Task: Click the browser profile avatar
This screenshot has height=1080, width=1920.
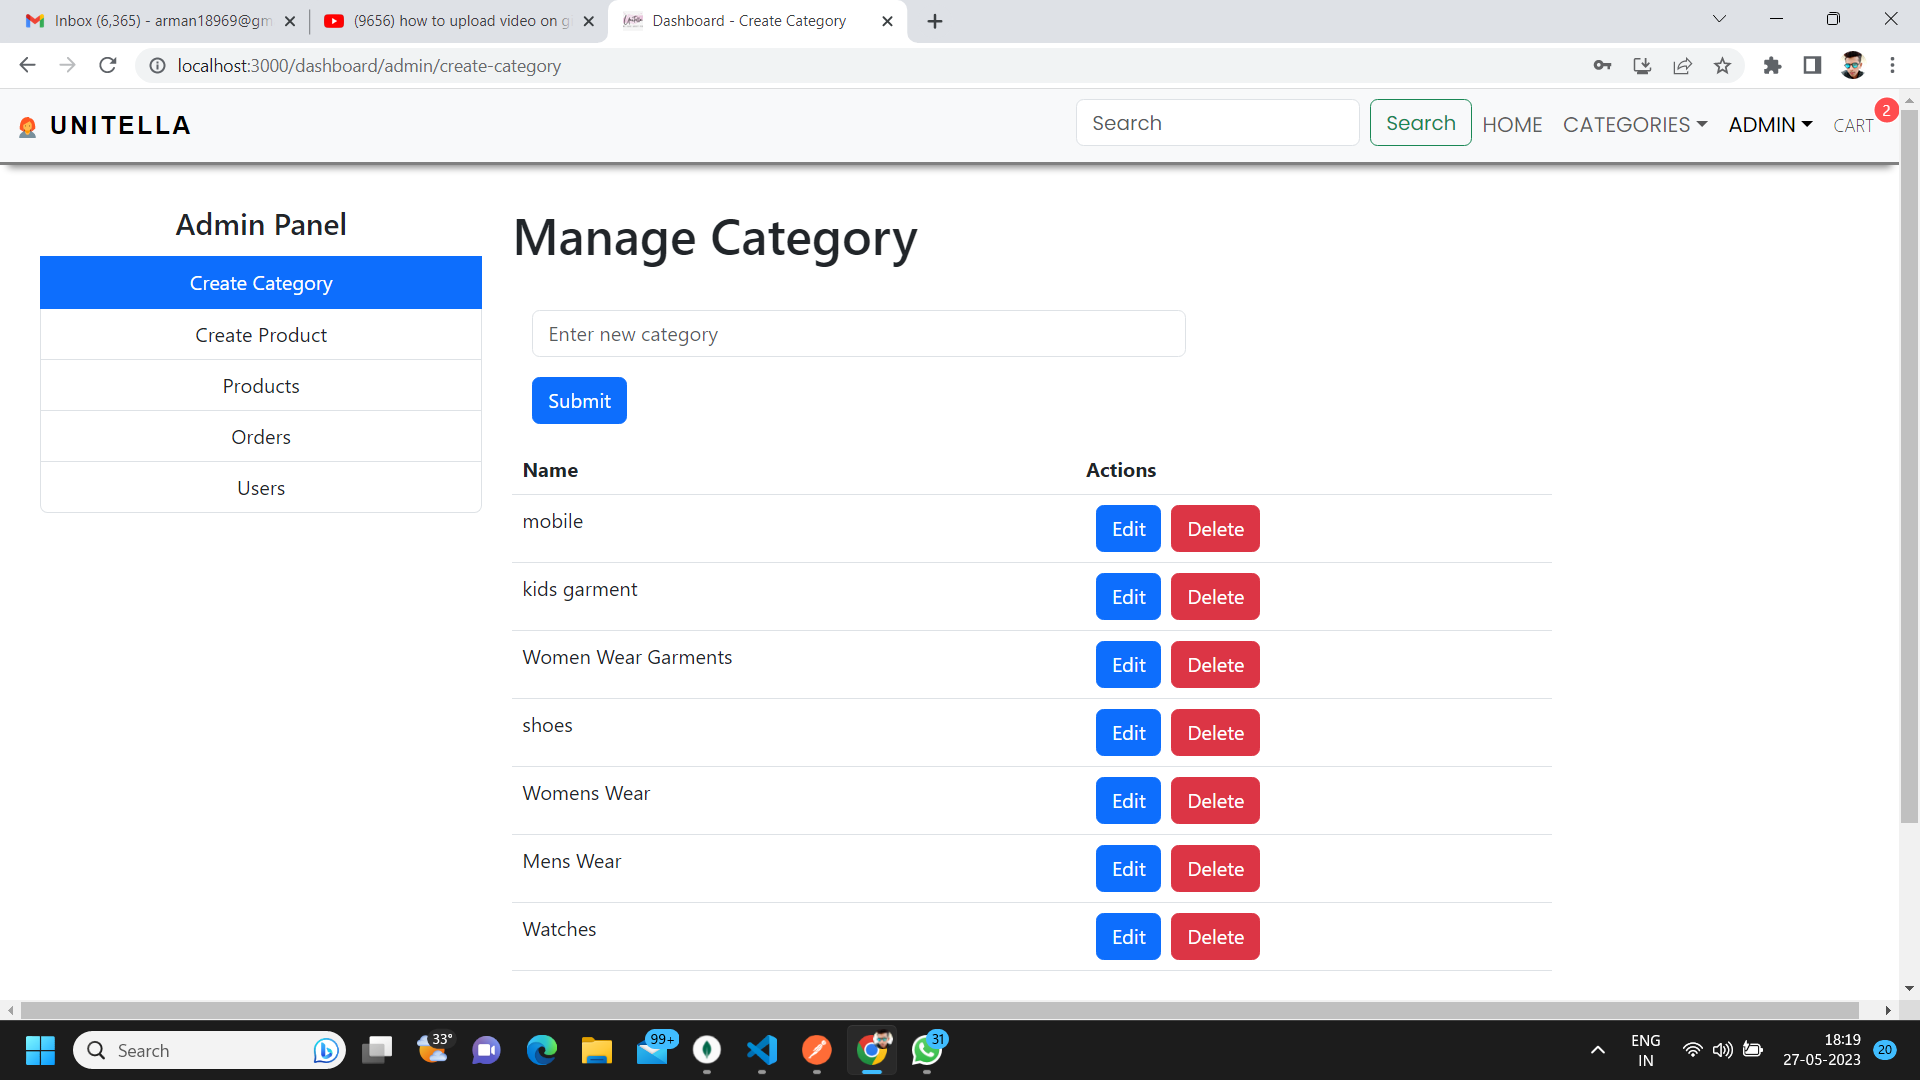Action: tap(1852, 65)
